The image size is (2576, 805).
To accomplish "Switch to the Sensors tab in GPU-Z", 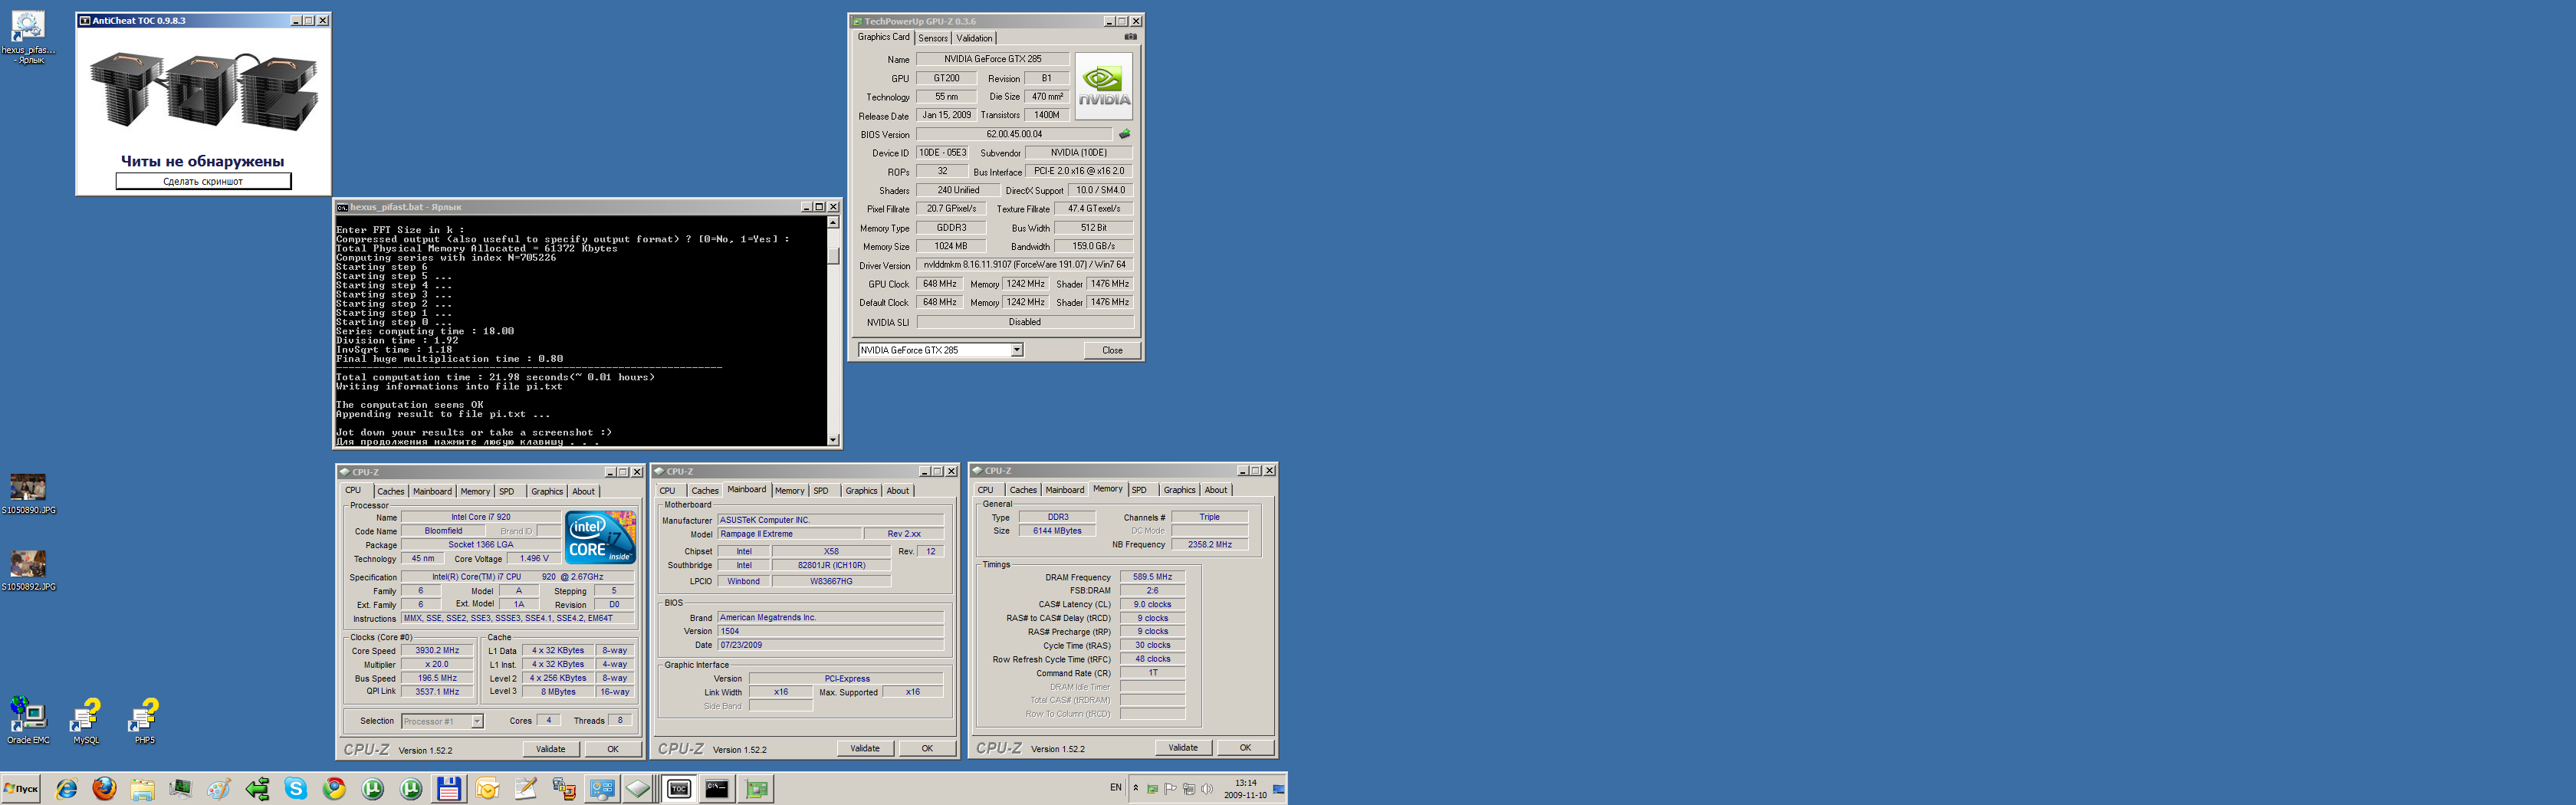I will tap(933, 38).
